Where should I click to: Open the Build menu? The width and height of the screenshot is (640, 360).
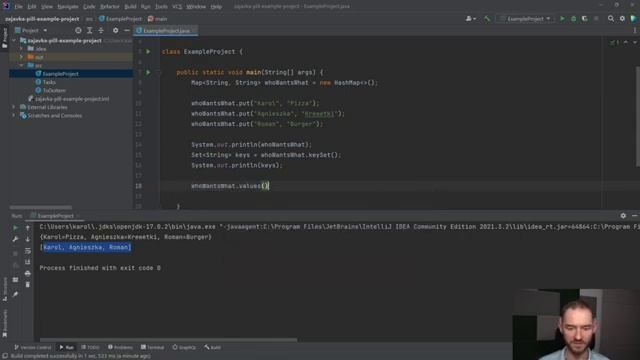(131, 7)
